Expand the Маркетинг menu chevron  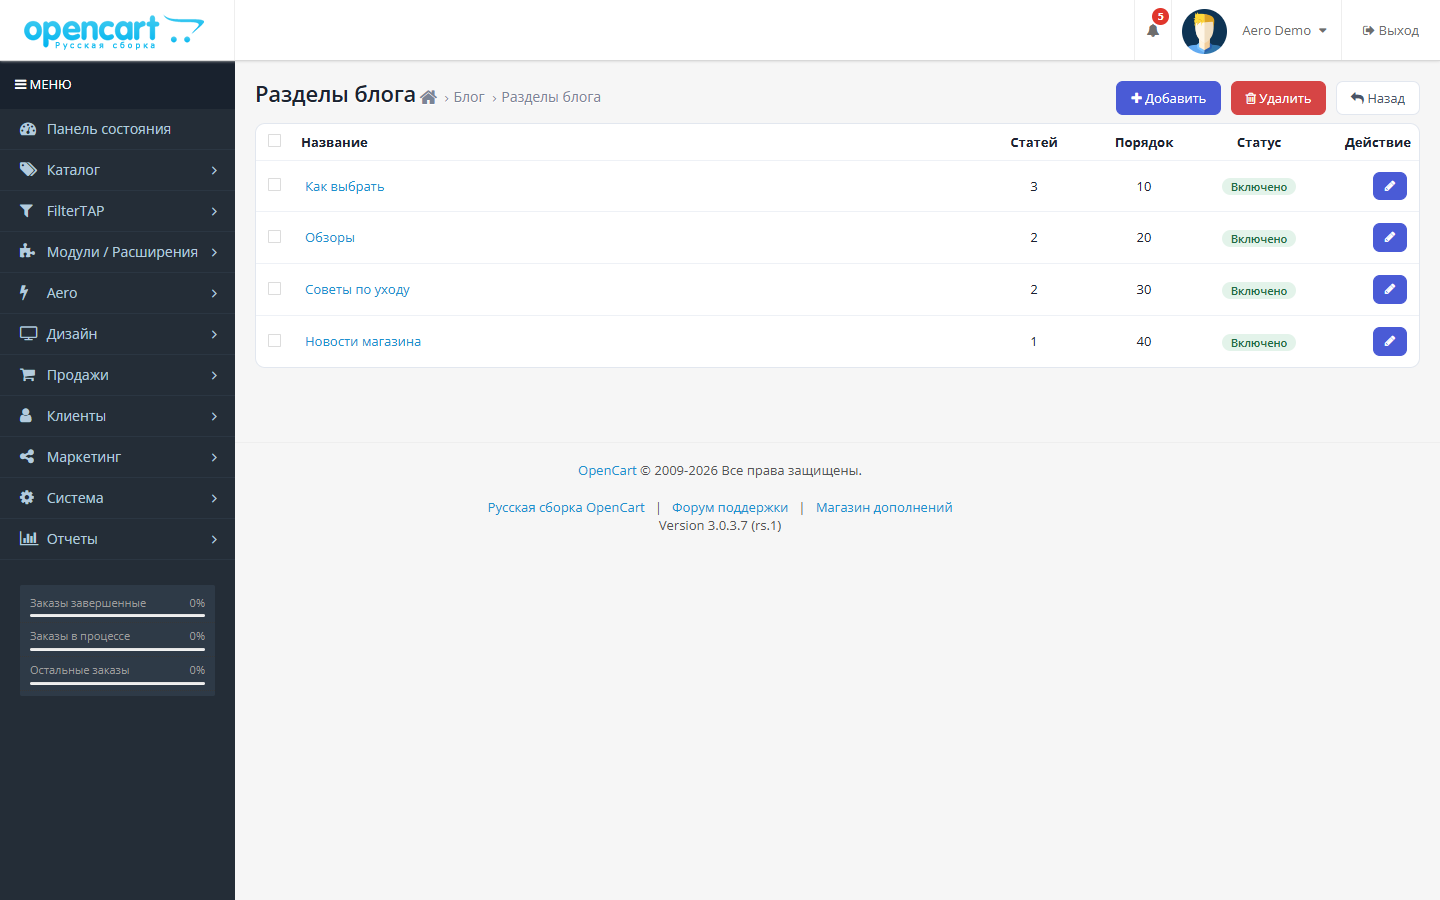[x=214, y=457]
